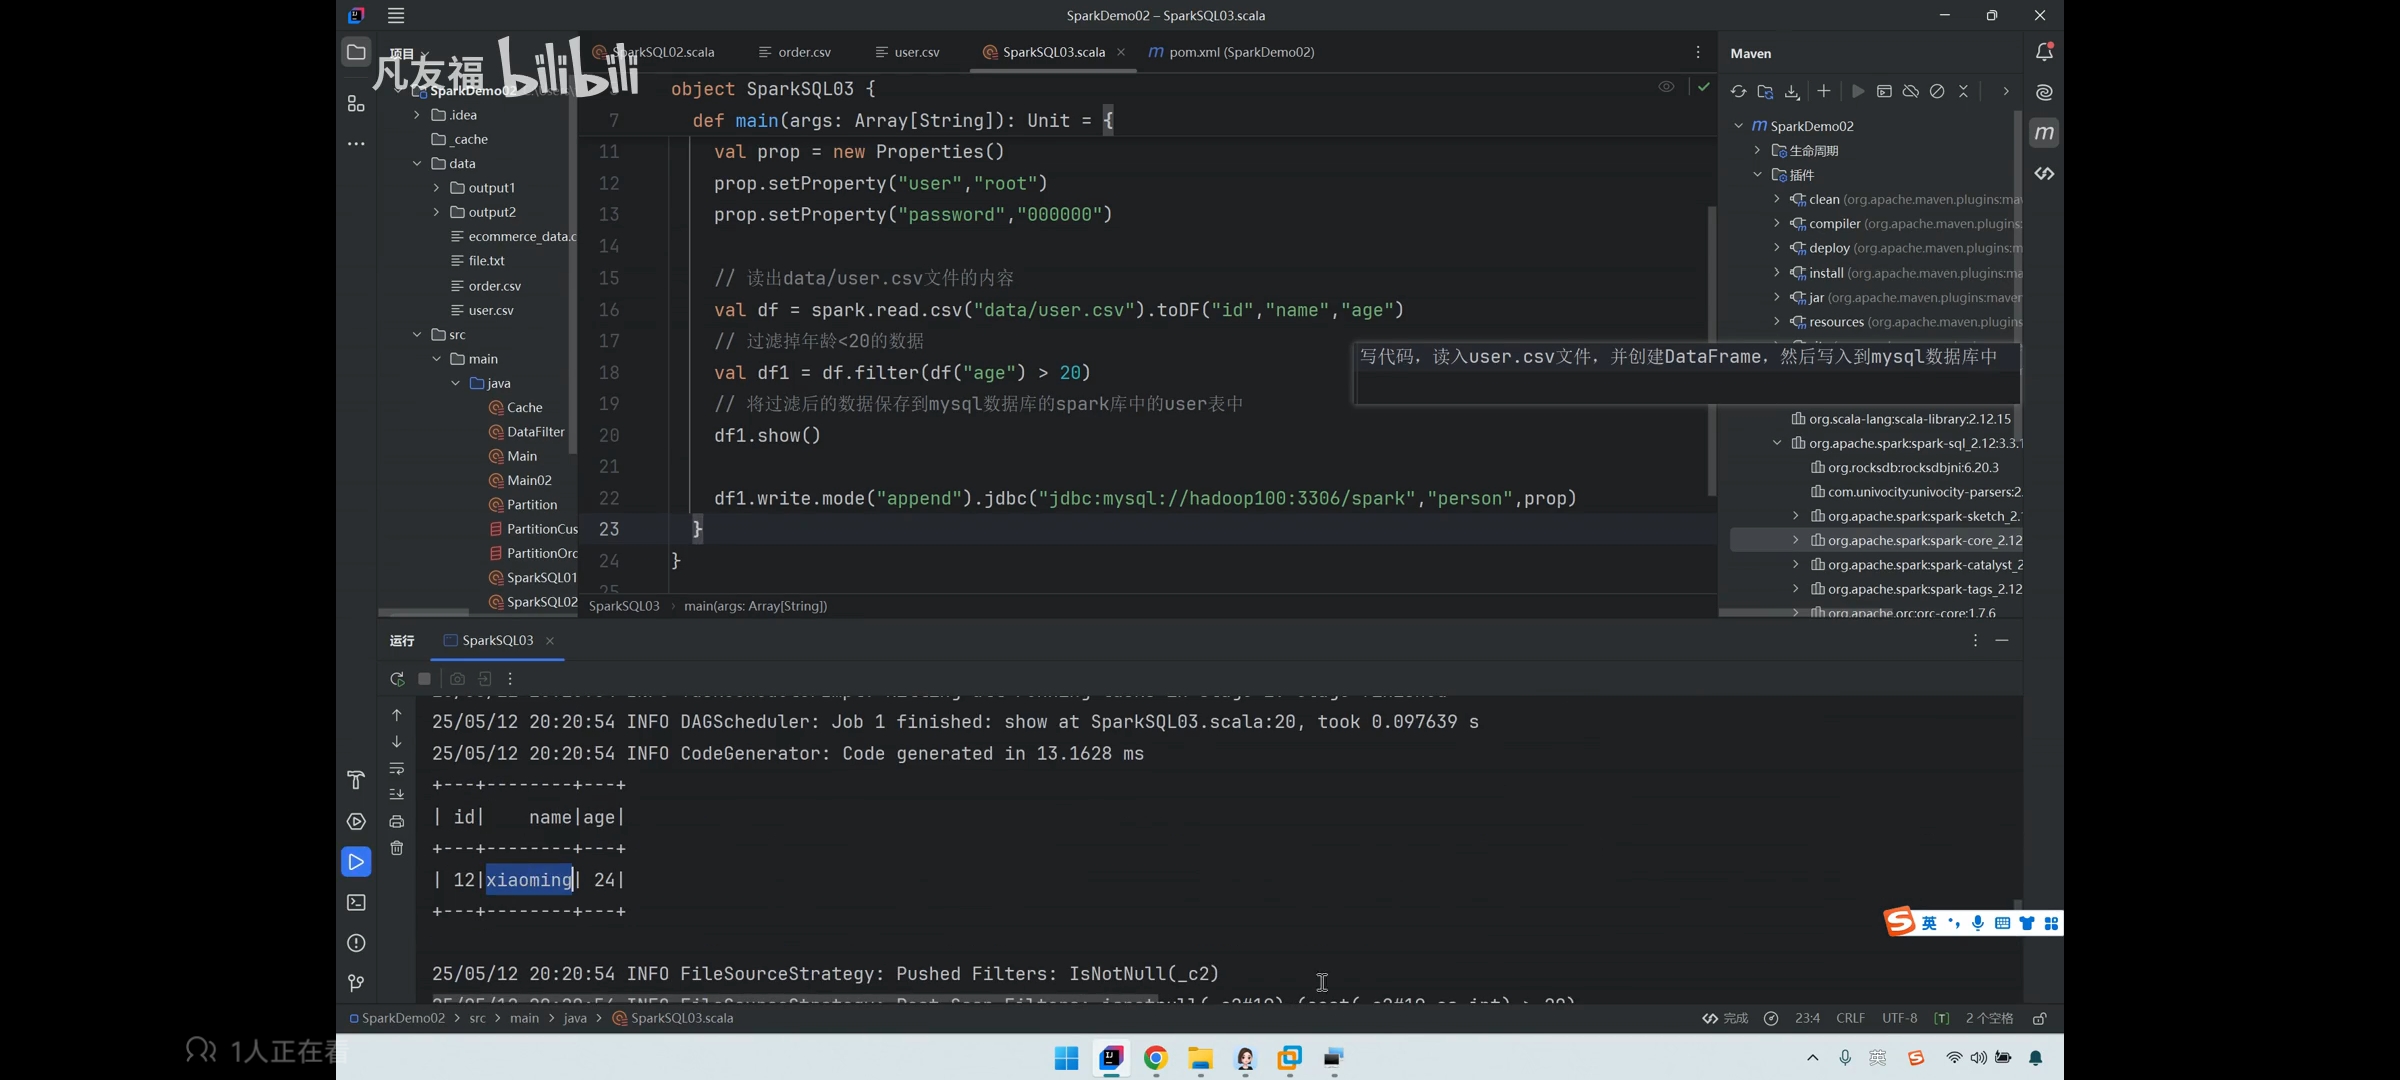Click CRLF line separator in status bar
Viewport: 2400px width, 1080px height.
(x=1850, y=1018)
